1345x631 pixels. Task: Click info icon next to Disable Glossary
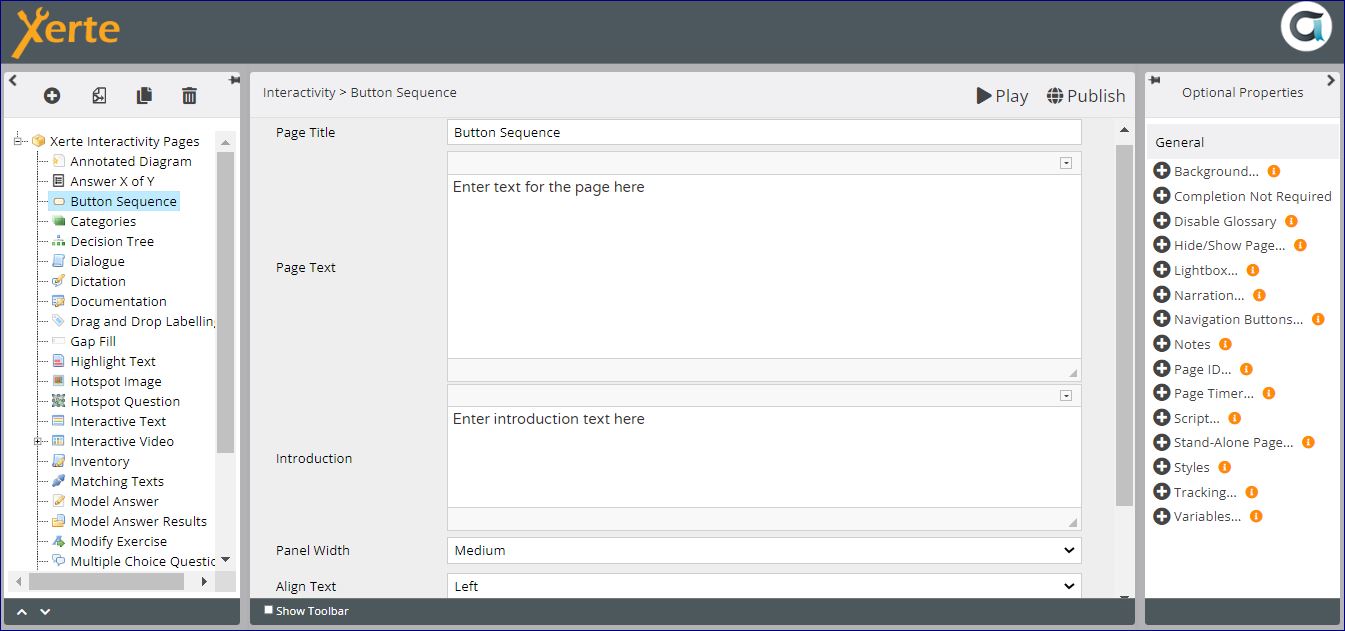(x=1291, y=221)
